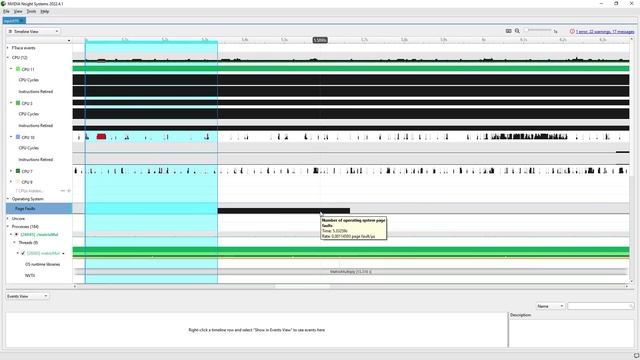Open the Help menu
640x360 pixels.
point(44,11)
